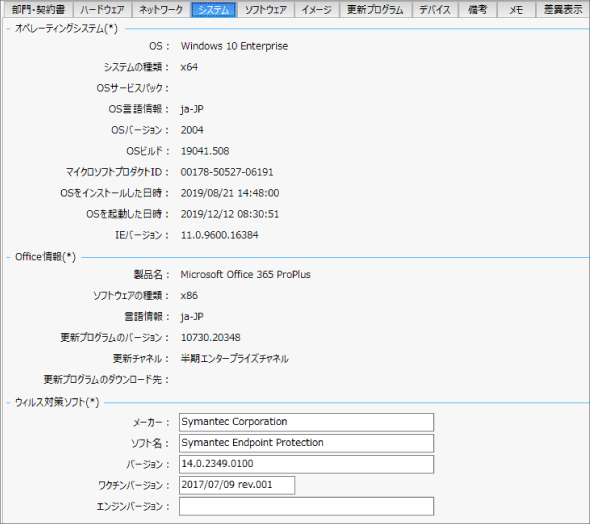Click the OSを起動した日時 label

(x=128, y=214)
